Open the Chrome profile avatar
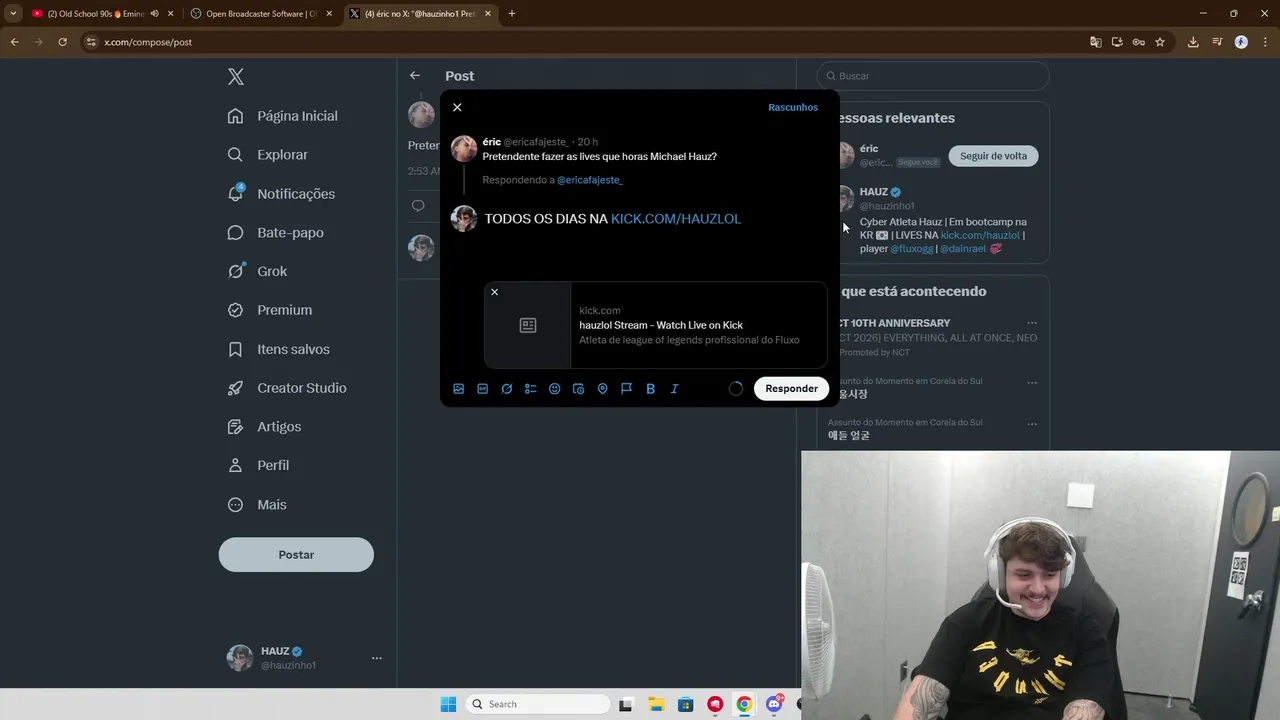The image size is (1280, 720). pos(1241,42)
